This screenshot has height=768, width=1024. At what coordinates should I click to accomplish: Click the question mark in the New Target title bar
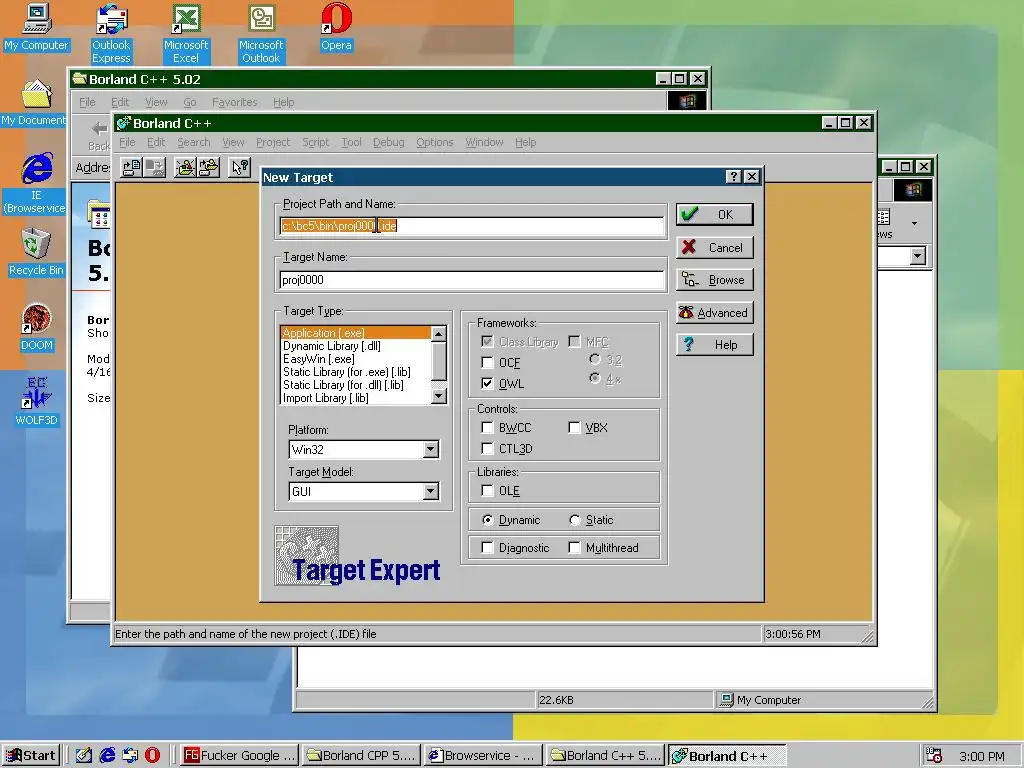point(733,177)
